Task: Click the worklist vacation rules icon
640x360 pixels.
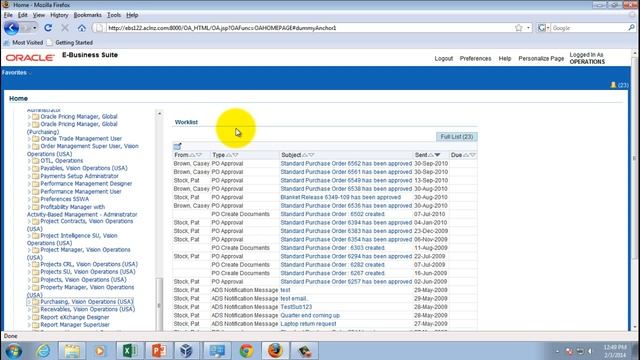Action: pyautogui.click(x=177, y=146)
